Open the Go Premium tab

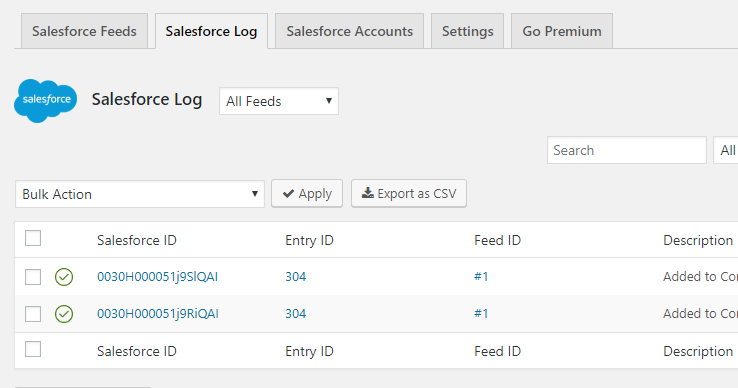(x=562, y=31)
